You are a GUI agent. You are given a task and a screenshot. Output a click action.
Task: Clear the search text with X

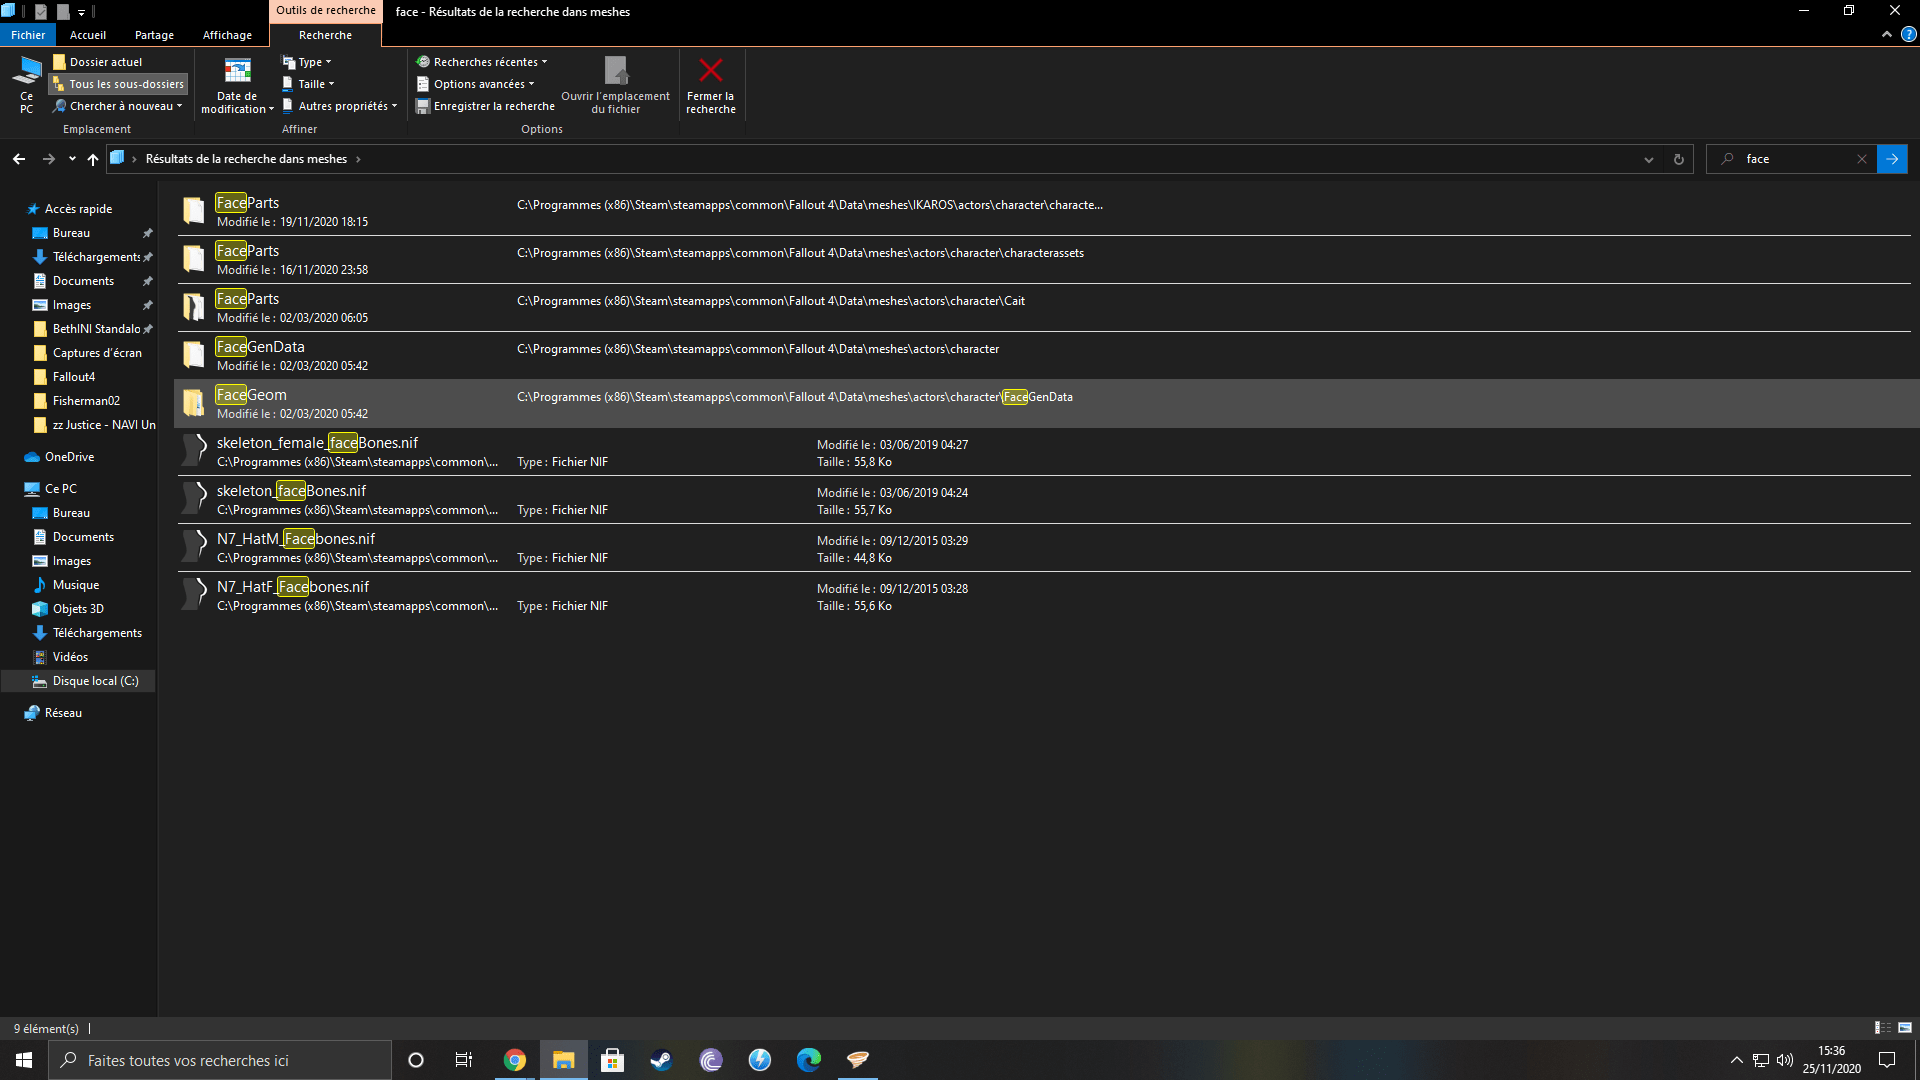(x=1862, y=159)
